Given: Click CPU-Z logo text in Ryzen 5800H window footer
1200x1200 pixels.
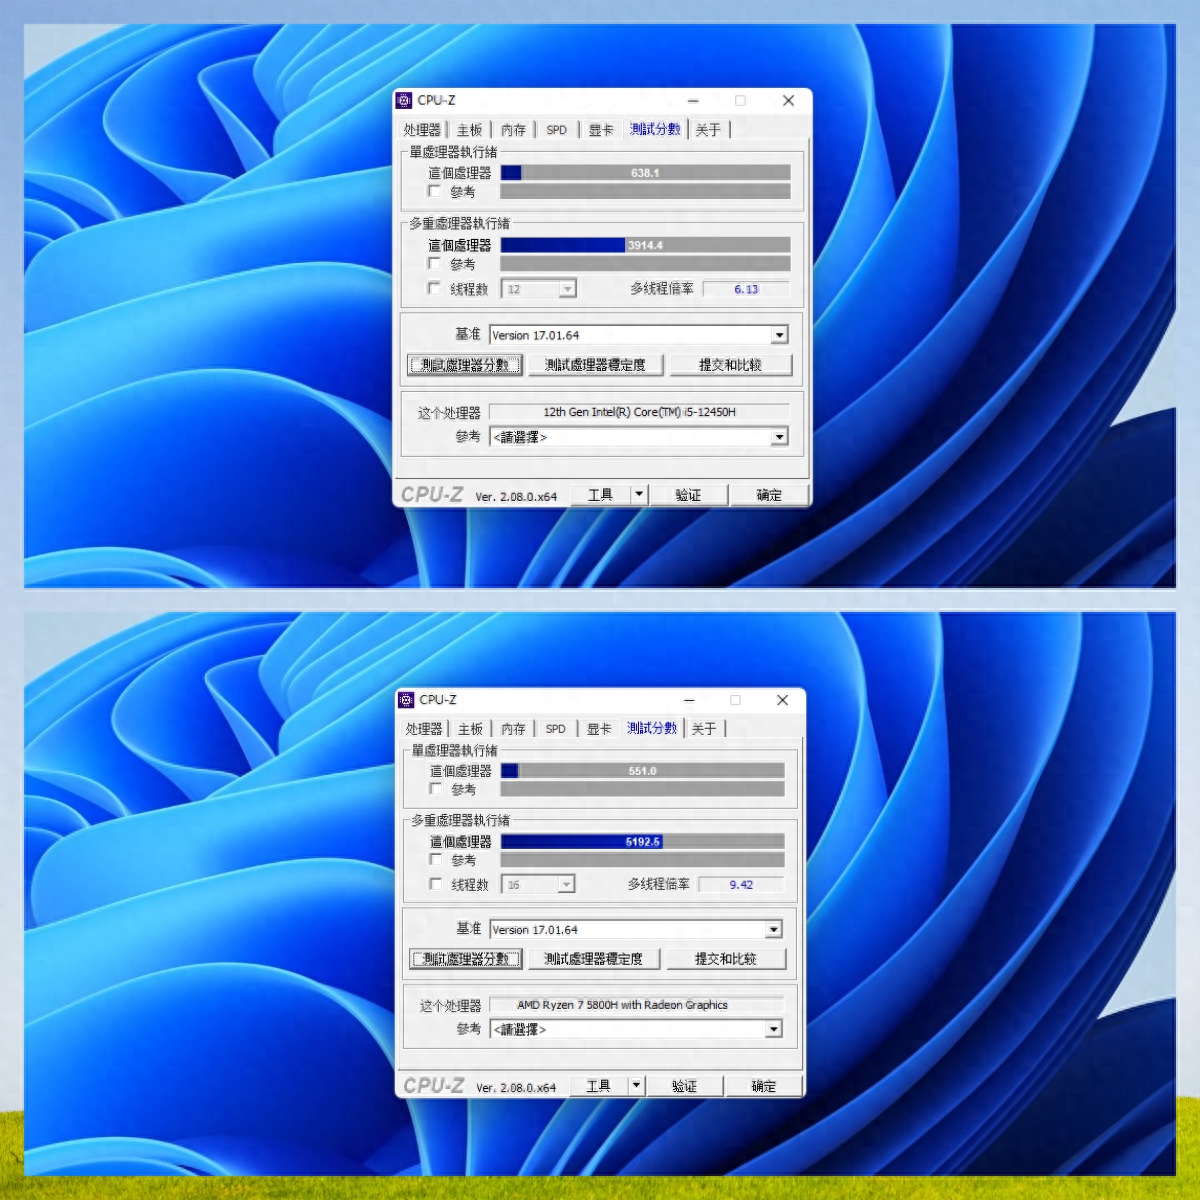Looking at the screenshot, I should point(433,1085).
